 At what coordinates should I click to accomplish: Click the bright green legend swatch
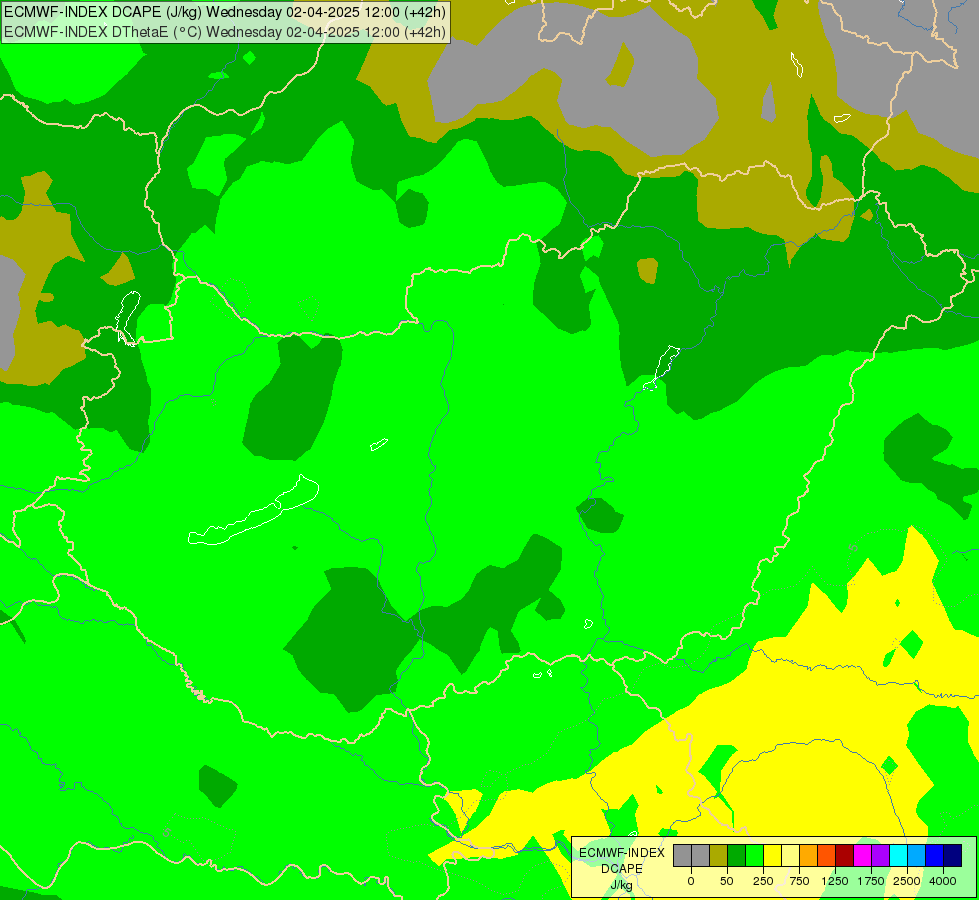point(755,856)
